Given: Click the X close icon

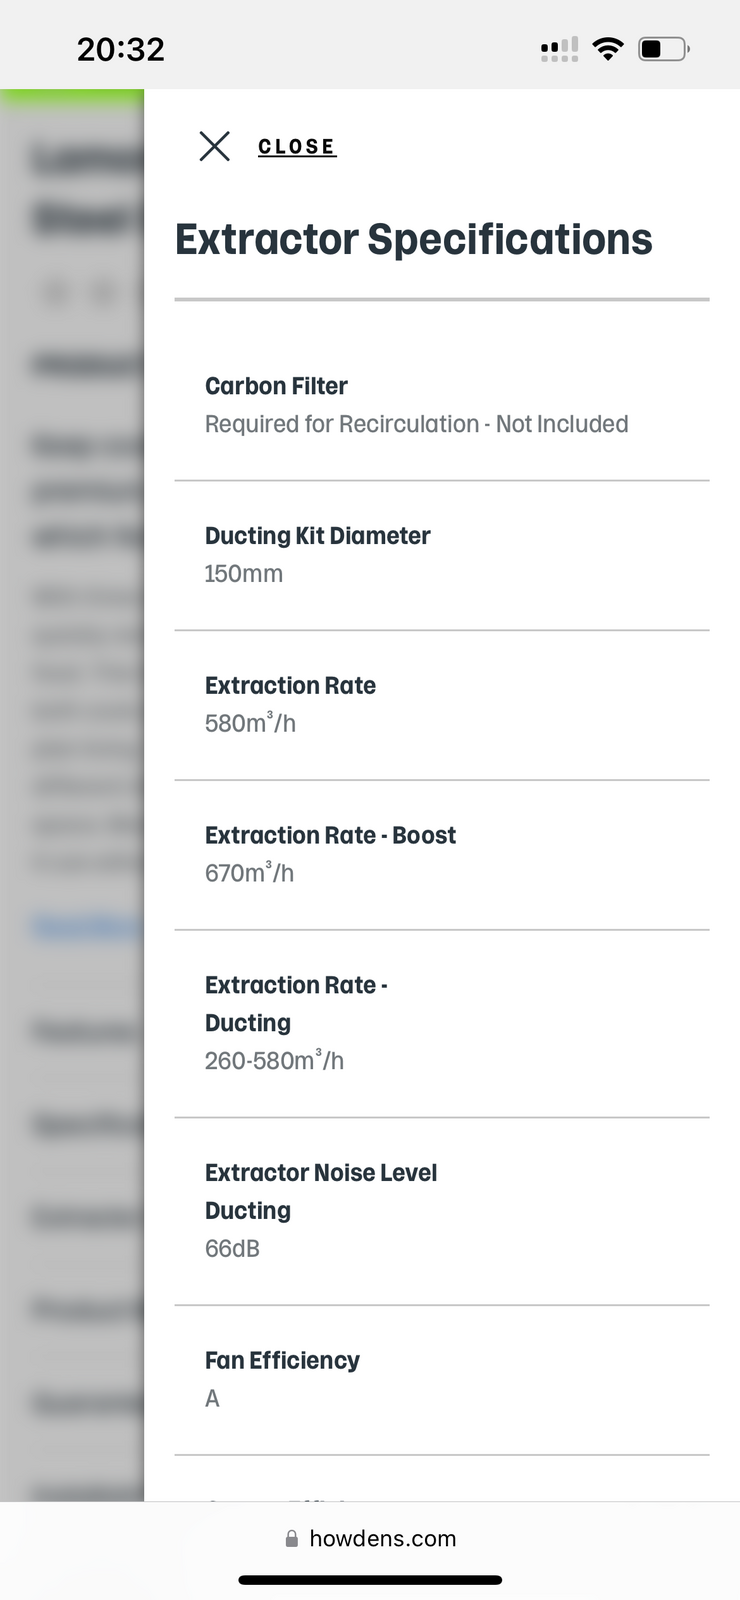Looking at the screenshot, I should [214, 146].
